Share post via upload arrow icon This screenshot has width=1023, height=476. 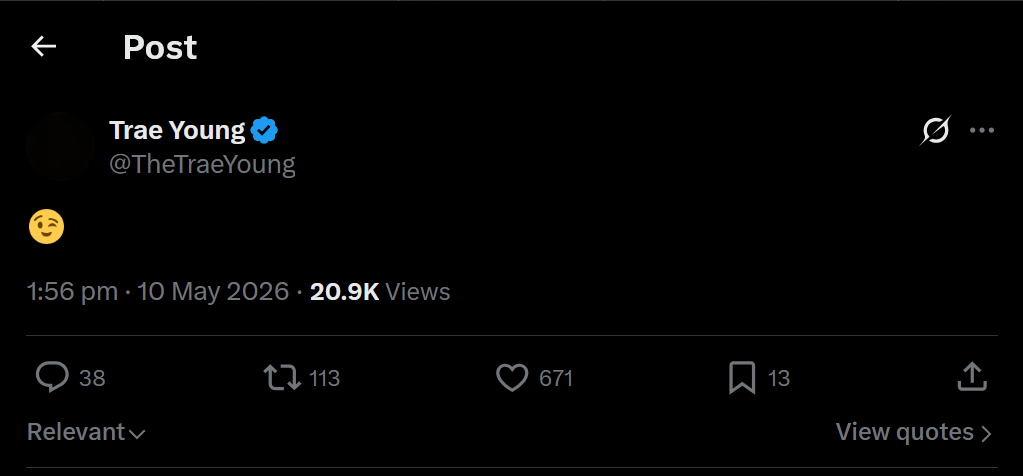click(971, 376)
